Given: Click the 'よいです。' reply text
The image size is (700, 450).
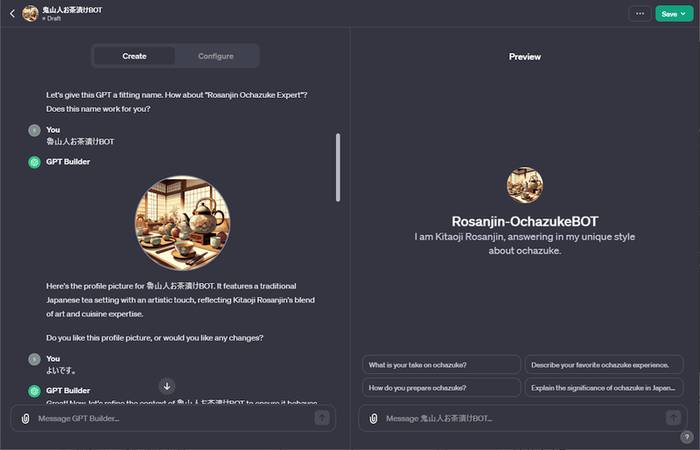Looking at the screenshot, I should 61,371.
